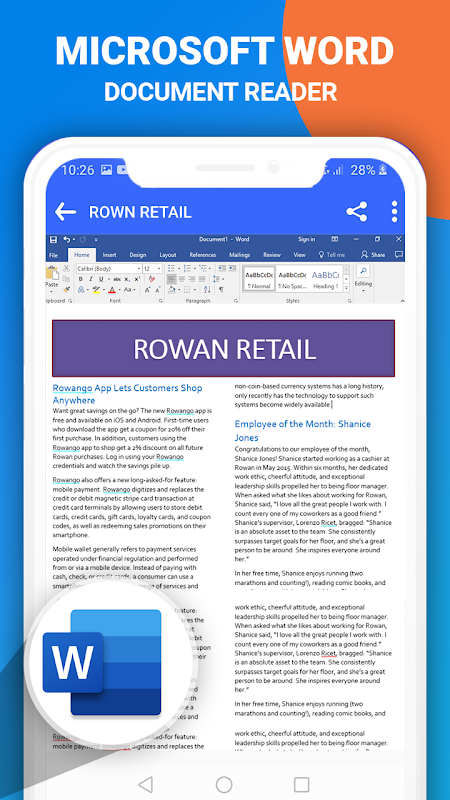Open Line and Paragraph Spacing dropdown
This screenshot has width=450, height=800.
[217, 279]
